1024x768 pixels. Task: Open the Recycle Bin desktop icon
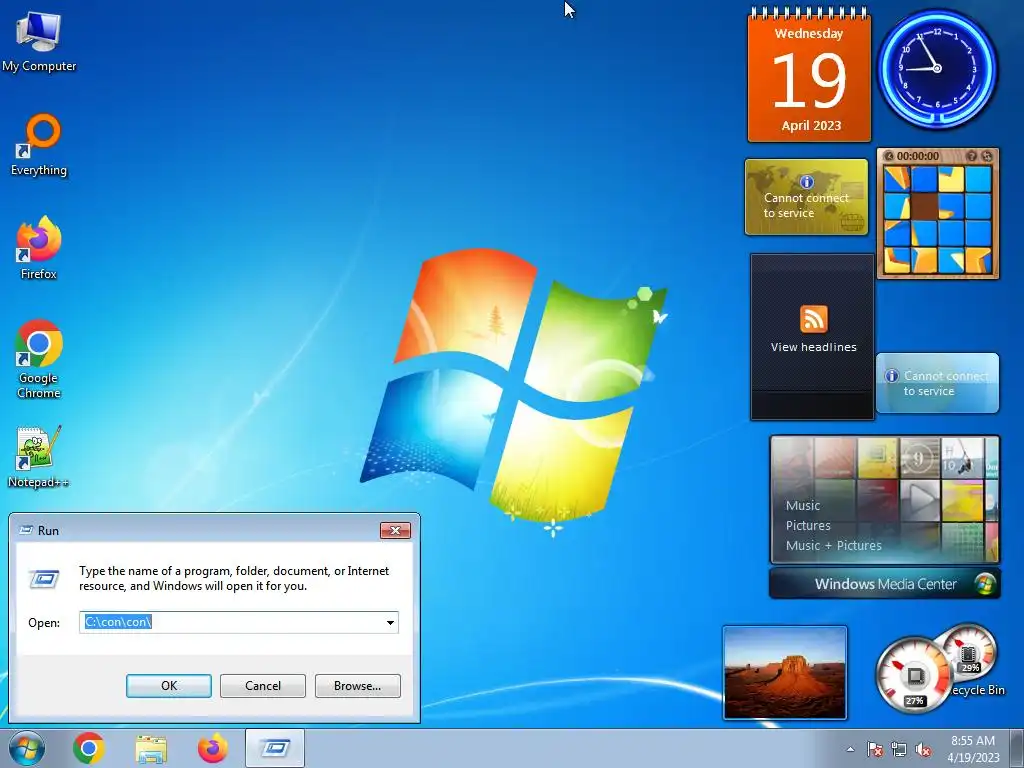tap(977, 690)
